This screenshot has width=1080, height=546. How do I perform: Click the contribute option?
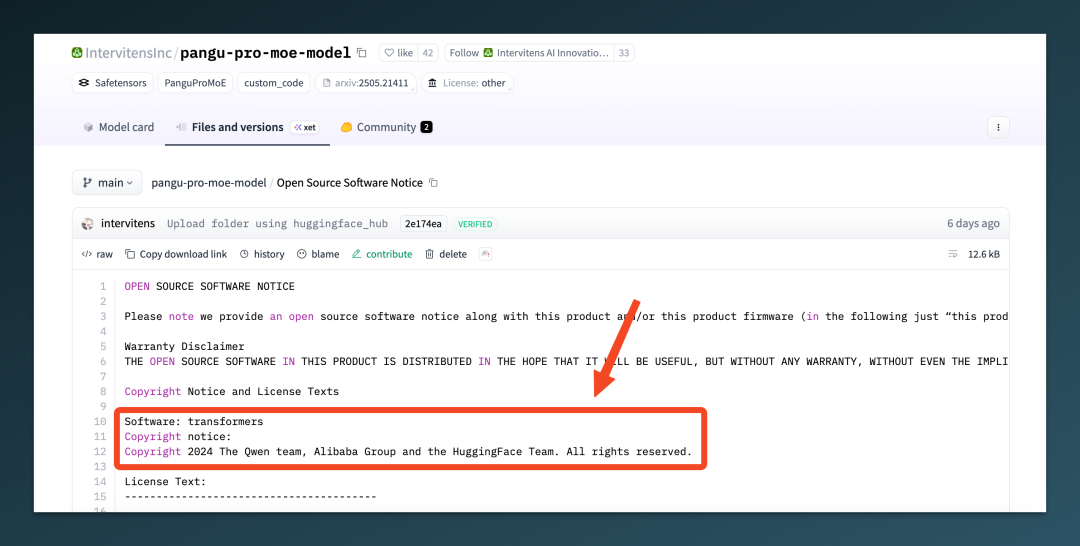tap(382, 254)
